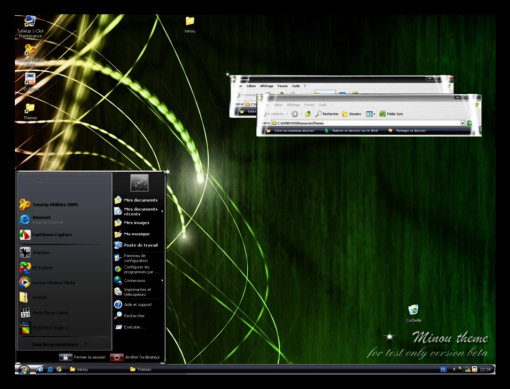Click the Up folder arrow icon

click(308, 114)
